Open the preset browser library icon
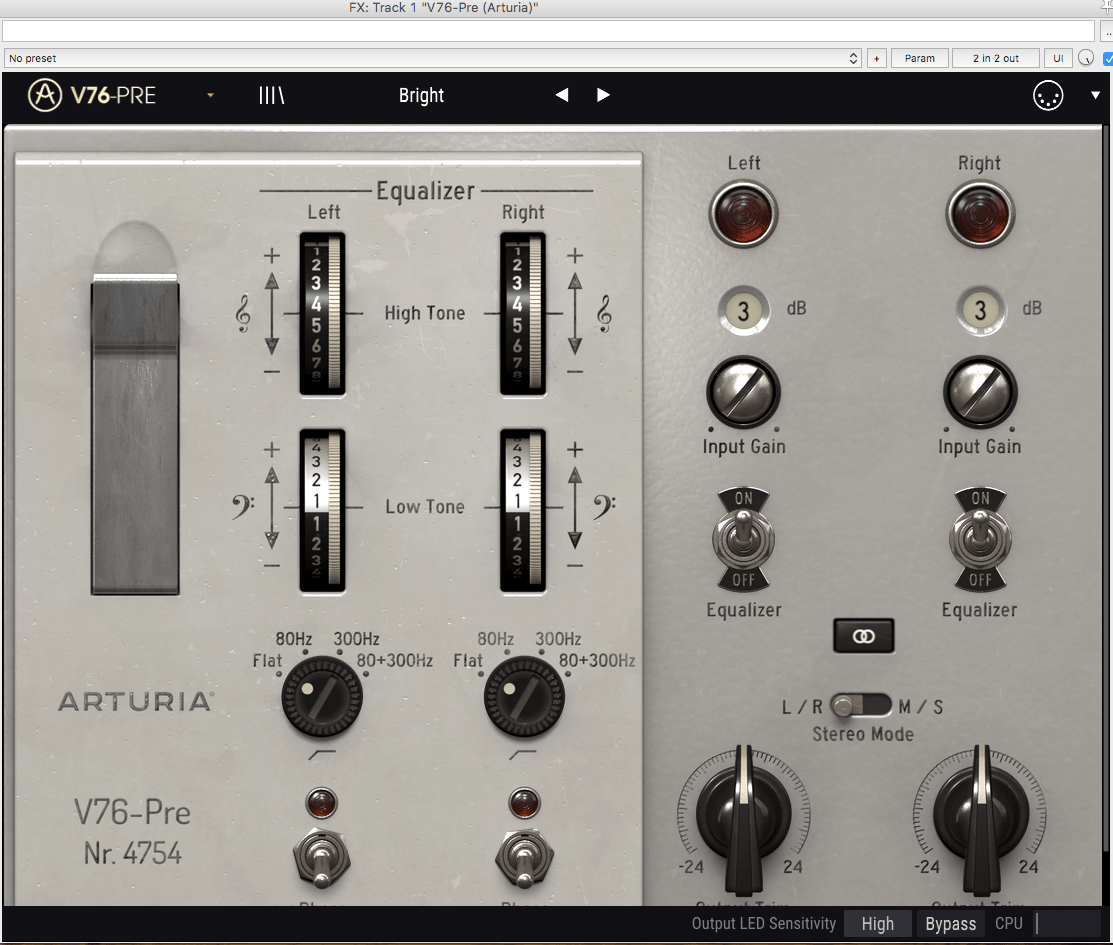 271,95
